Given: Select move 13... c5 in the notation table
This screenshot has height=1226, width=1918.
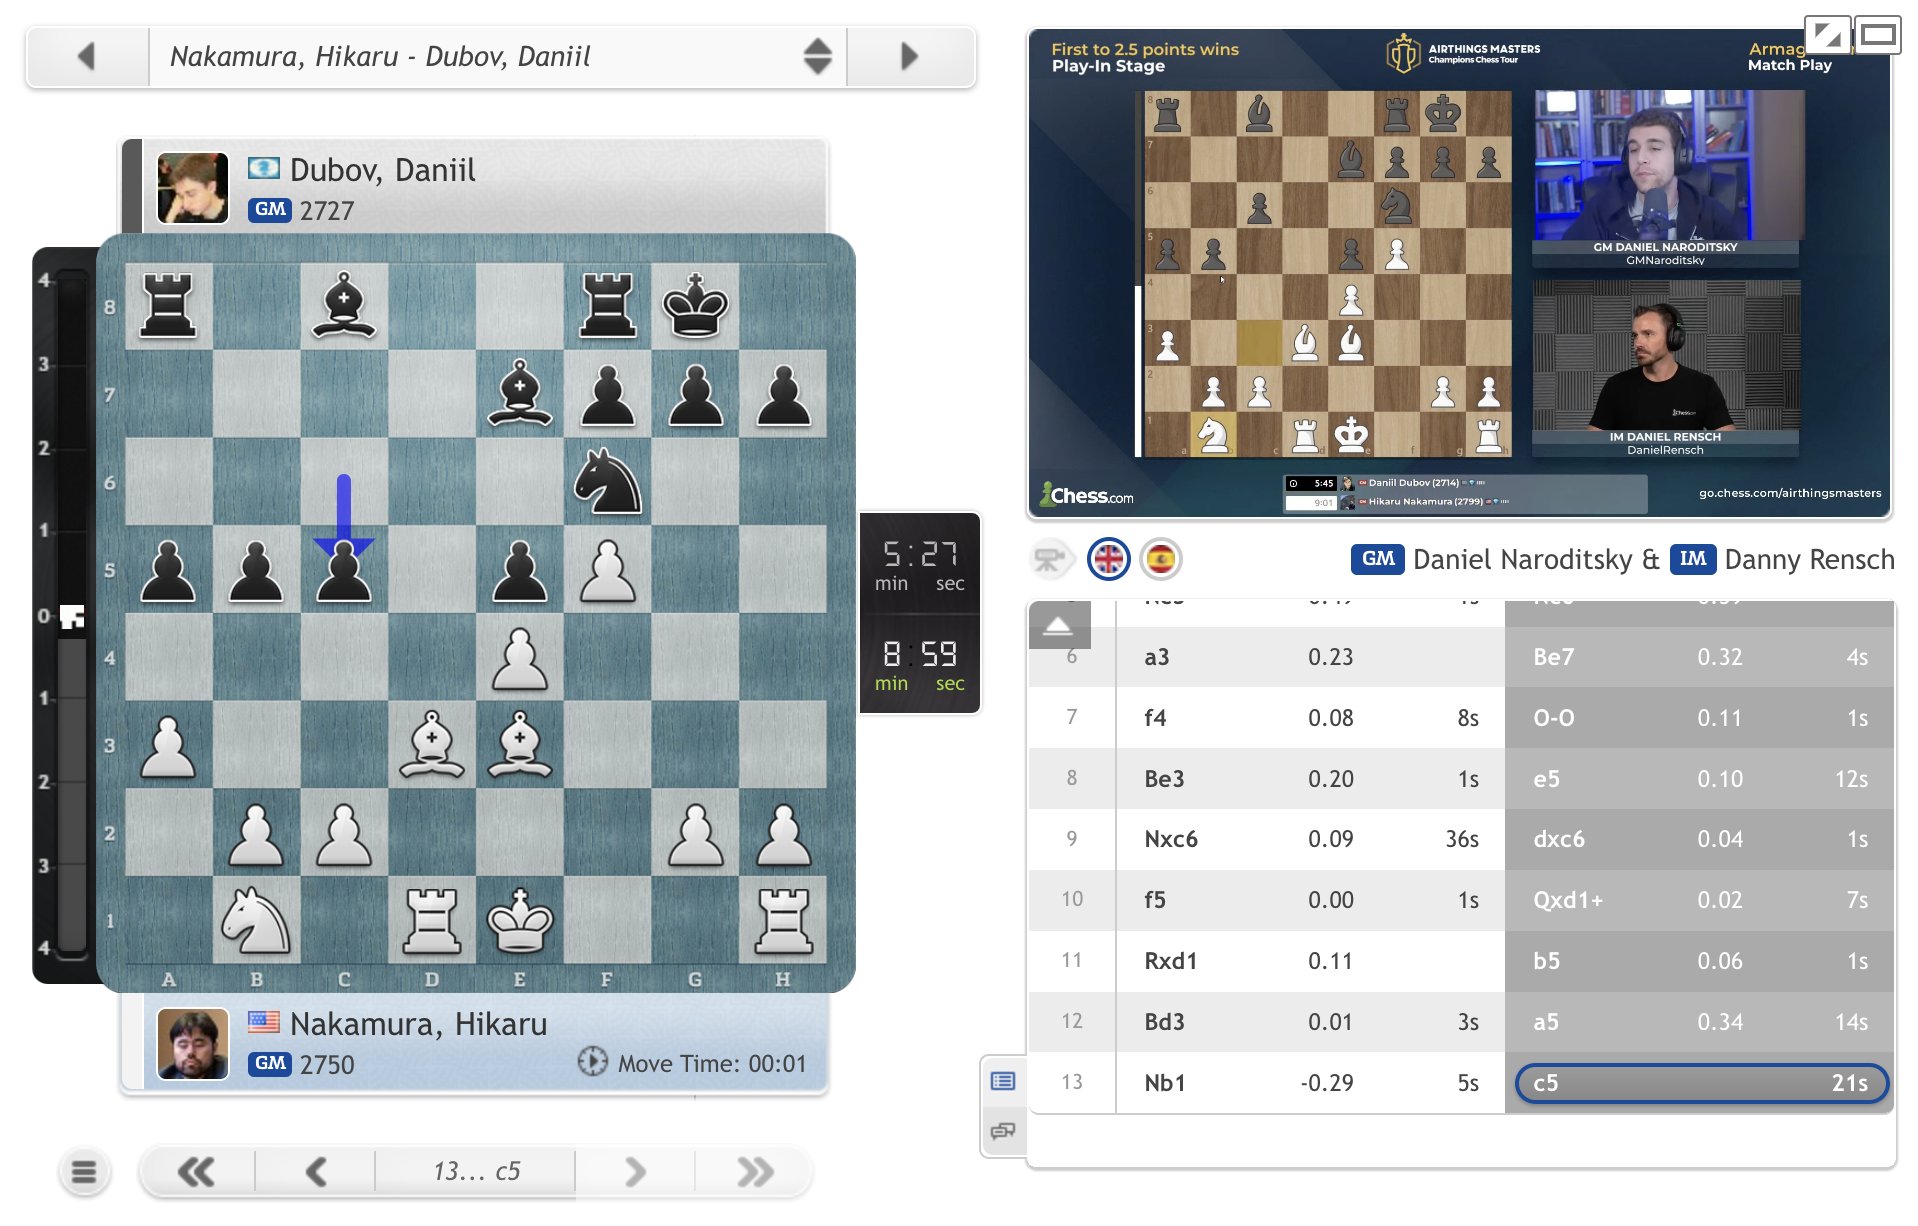Looking at the screenshot, I should tap(1699, 1082).
